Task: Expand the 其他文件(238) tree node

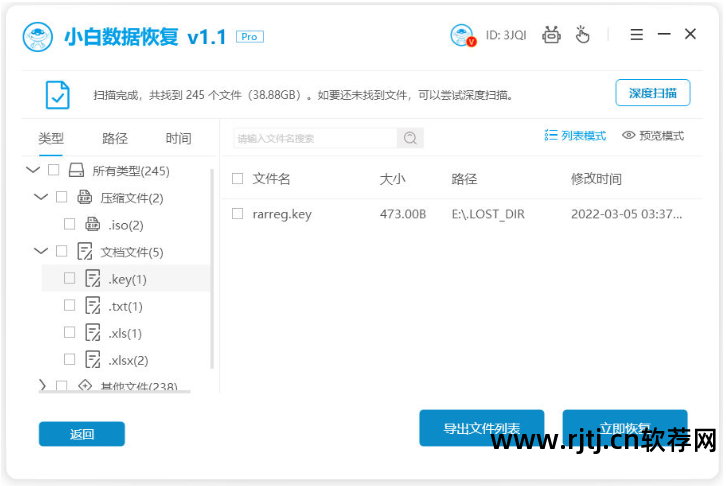Action: (42, 385)
